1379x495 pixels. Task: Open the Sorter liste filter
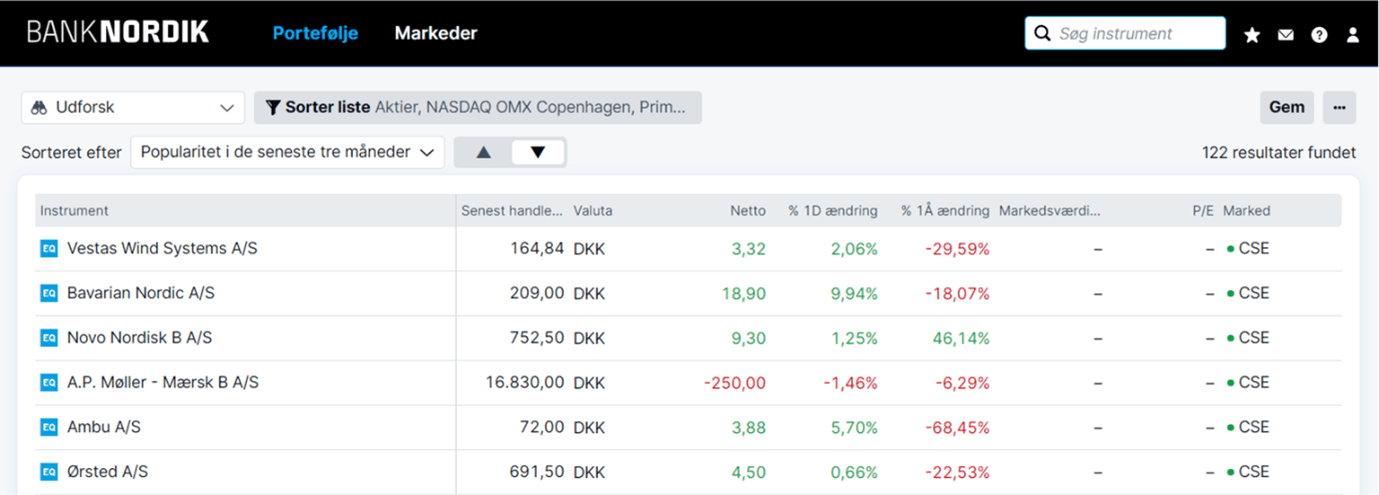point(477,108)
